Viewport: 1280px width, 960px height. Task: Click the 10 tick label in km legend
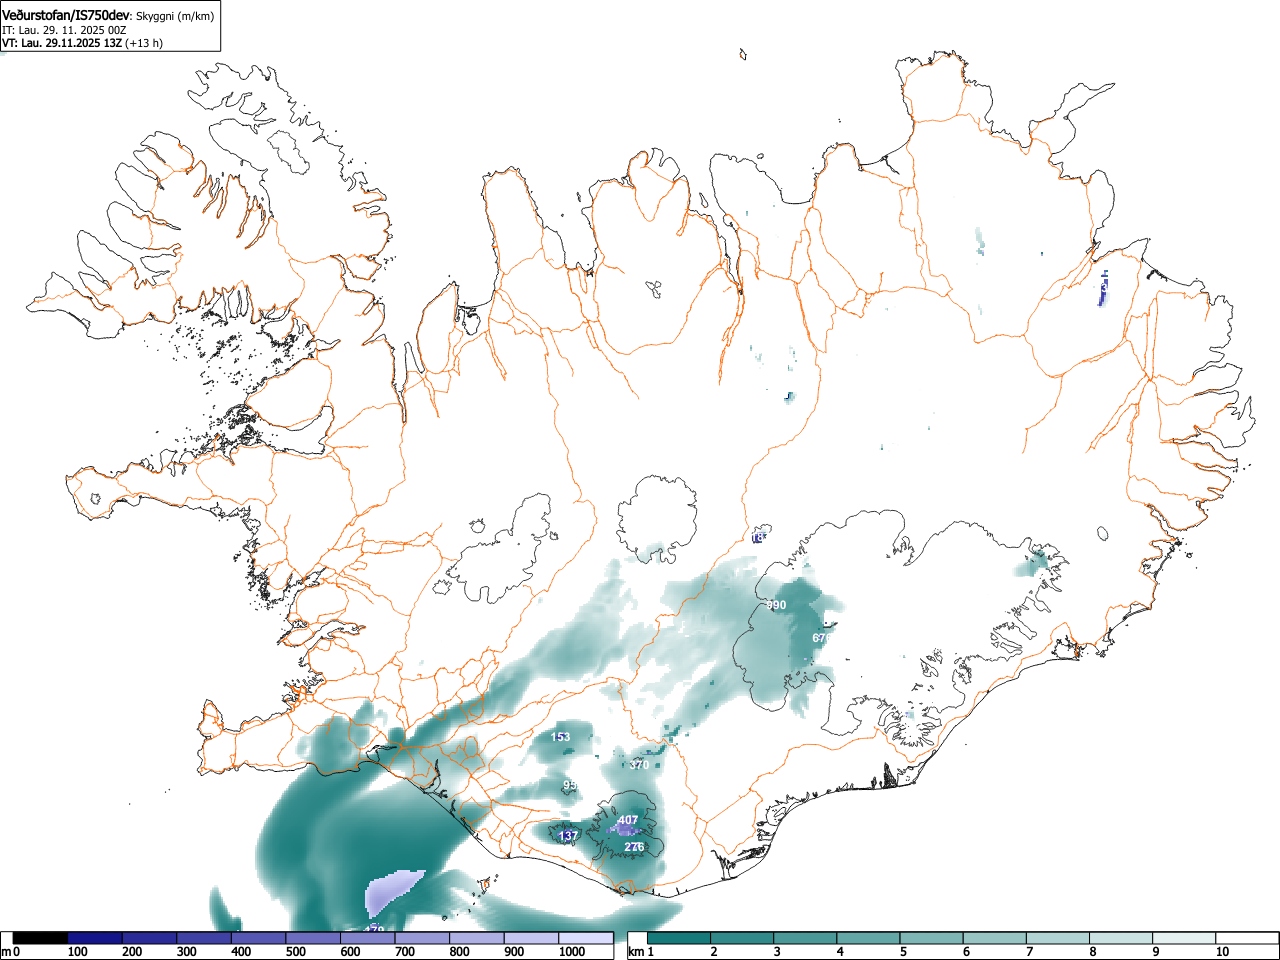point(1222,952)
